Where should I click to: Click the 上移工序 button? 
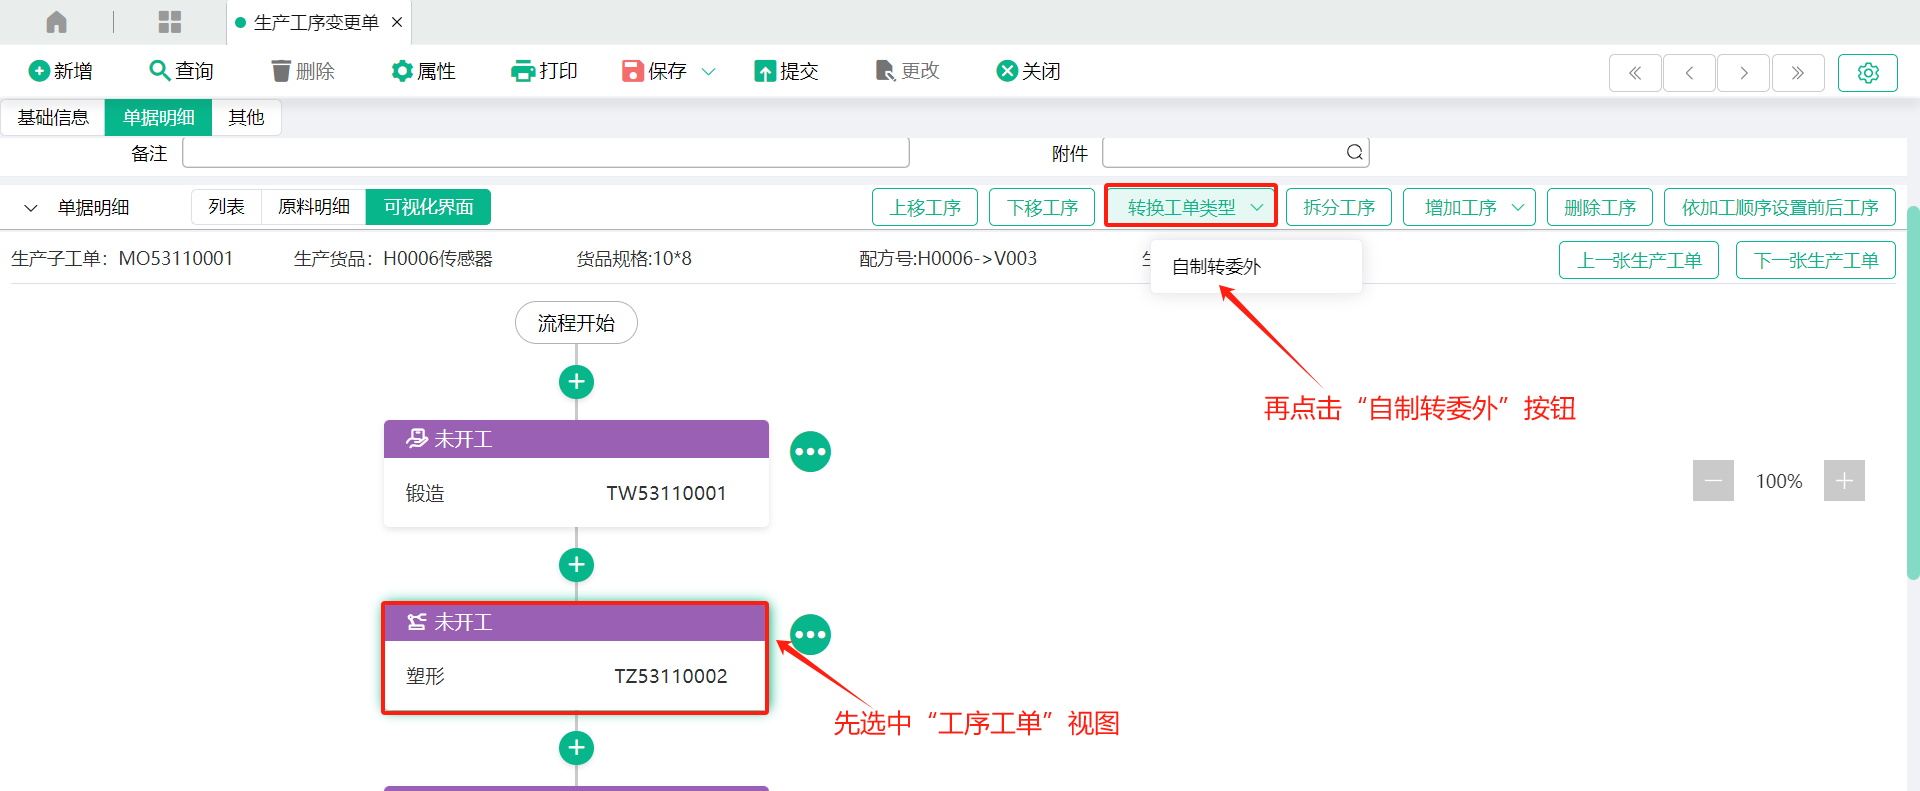point(925,207)
